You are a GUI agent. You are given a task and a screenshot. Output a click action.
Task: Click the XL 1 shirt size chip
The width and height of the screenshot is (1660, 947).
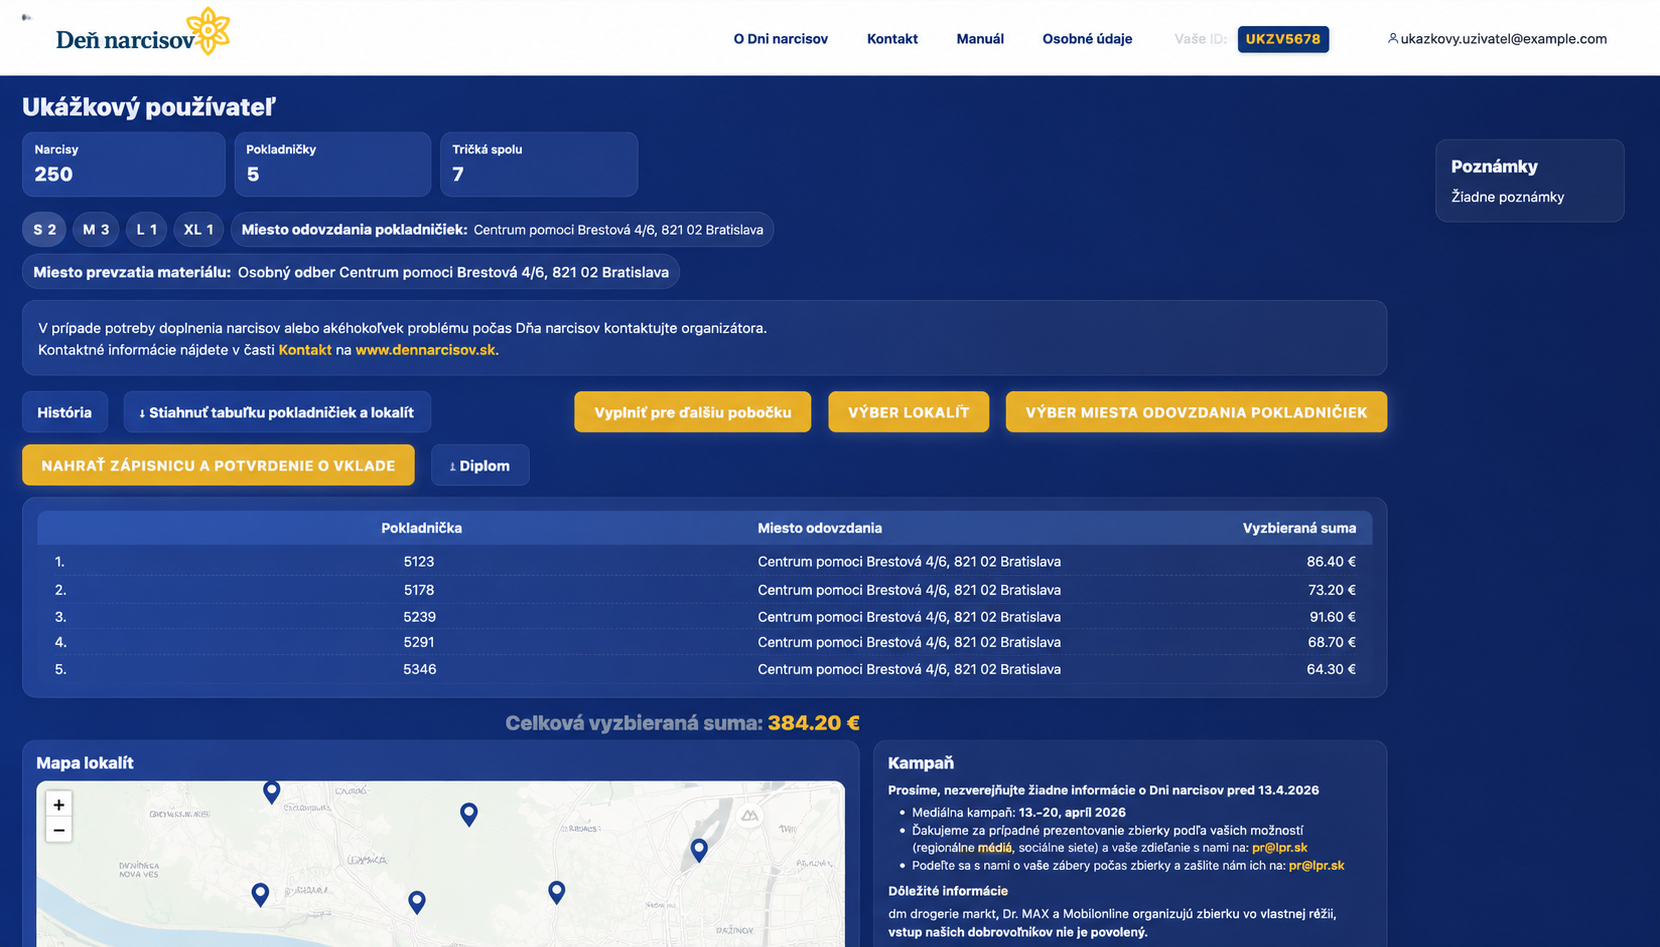click(198, 230)
